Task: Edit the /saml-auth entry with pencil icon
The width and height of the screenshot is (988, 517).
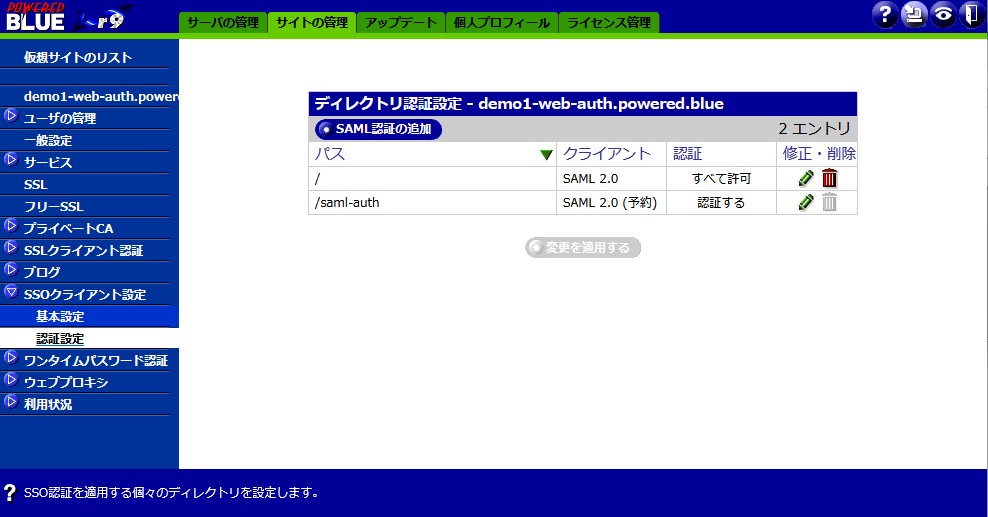Action: [x=805, y=202]
